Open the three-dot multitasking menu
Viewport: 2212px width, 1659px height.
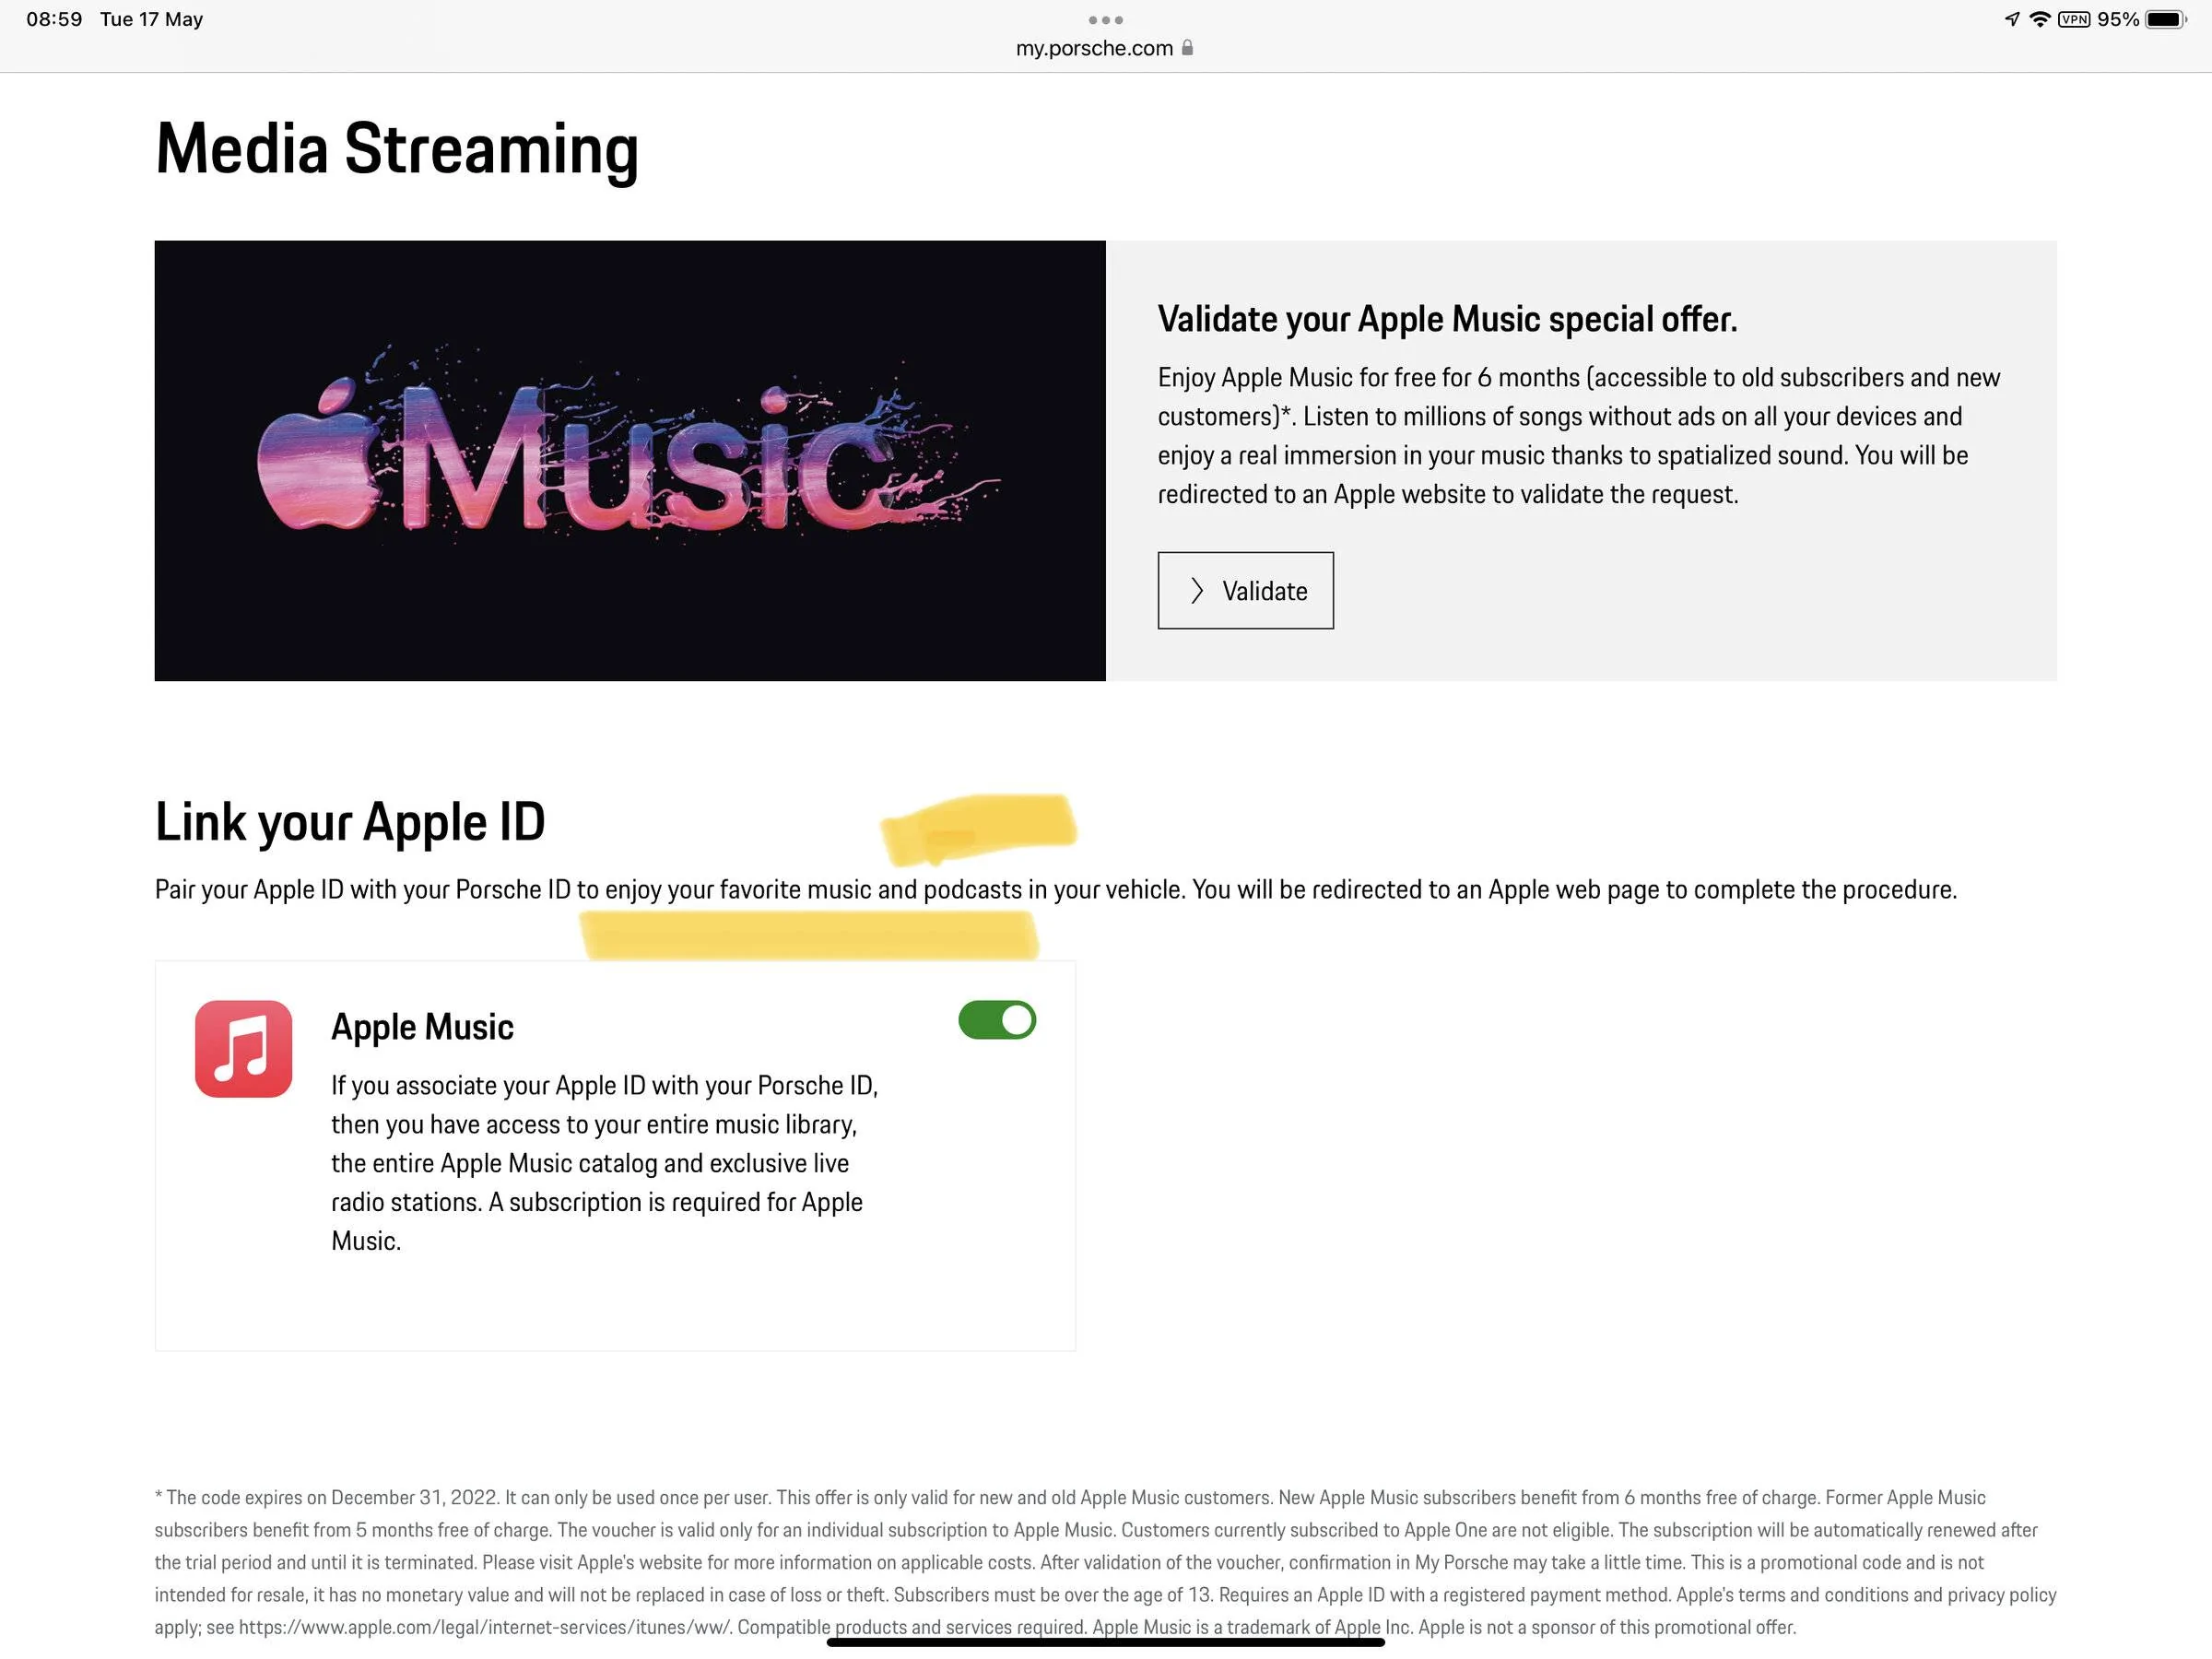[x=1105, y=20]
